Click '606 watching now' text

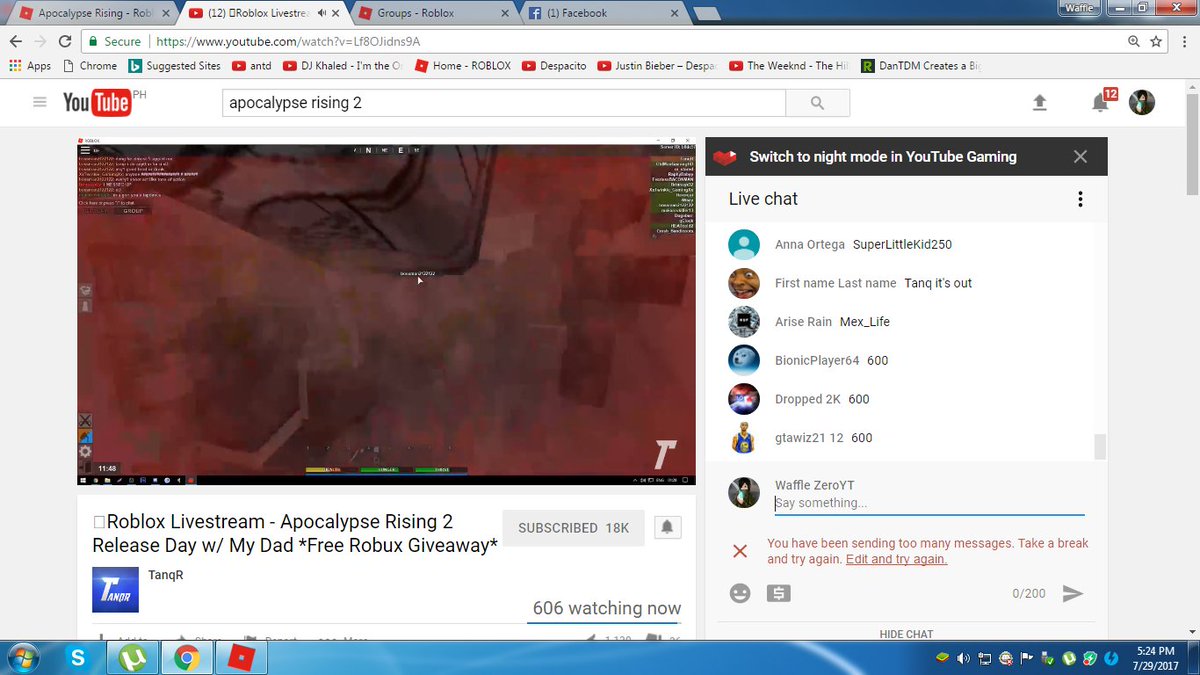[x=607, y=608]
